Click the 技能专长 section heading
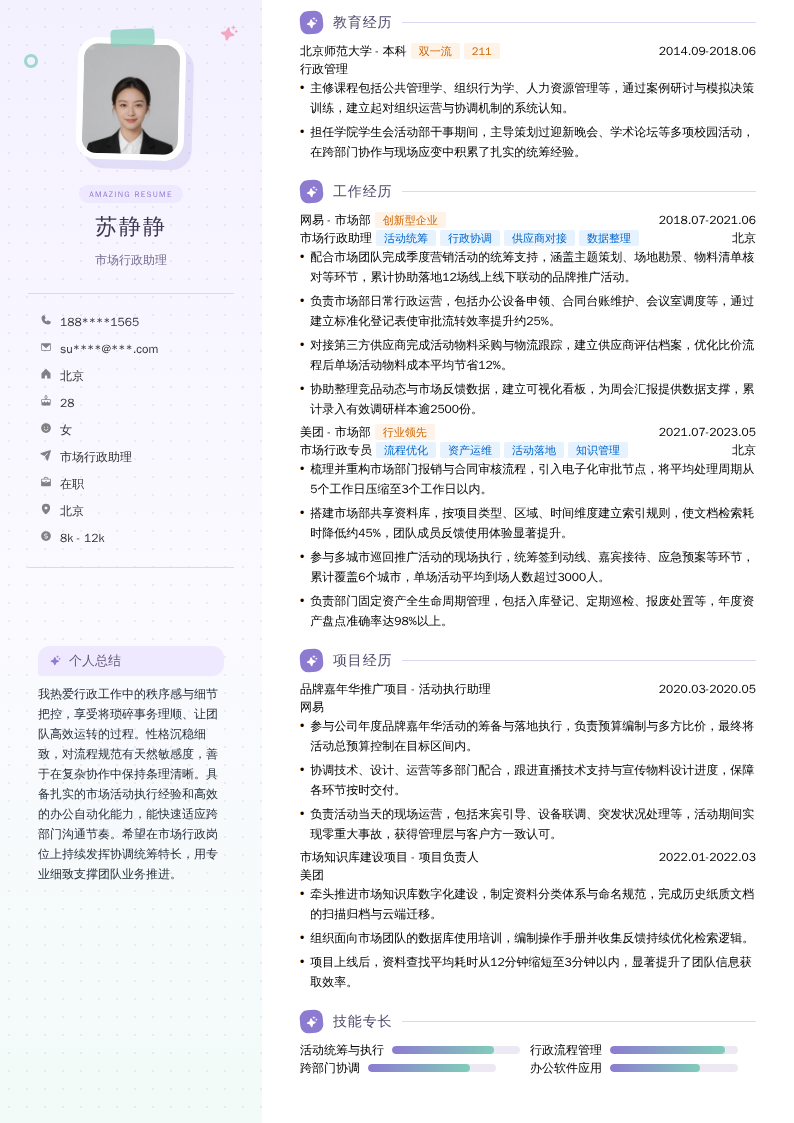 click(x=362, y=1021)
